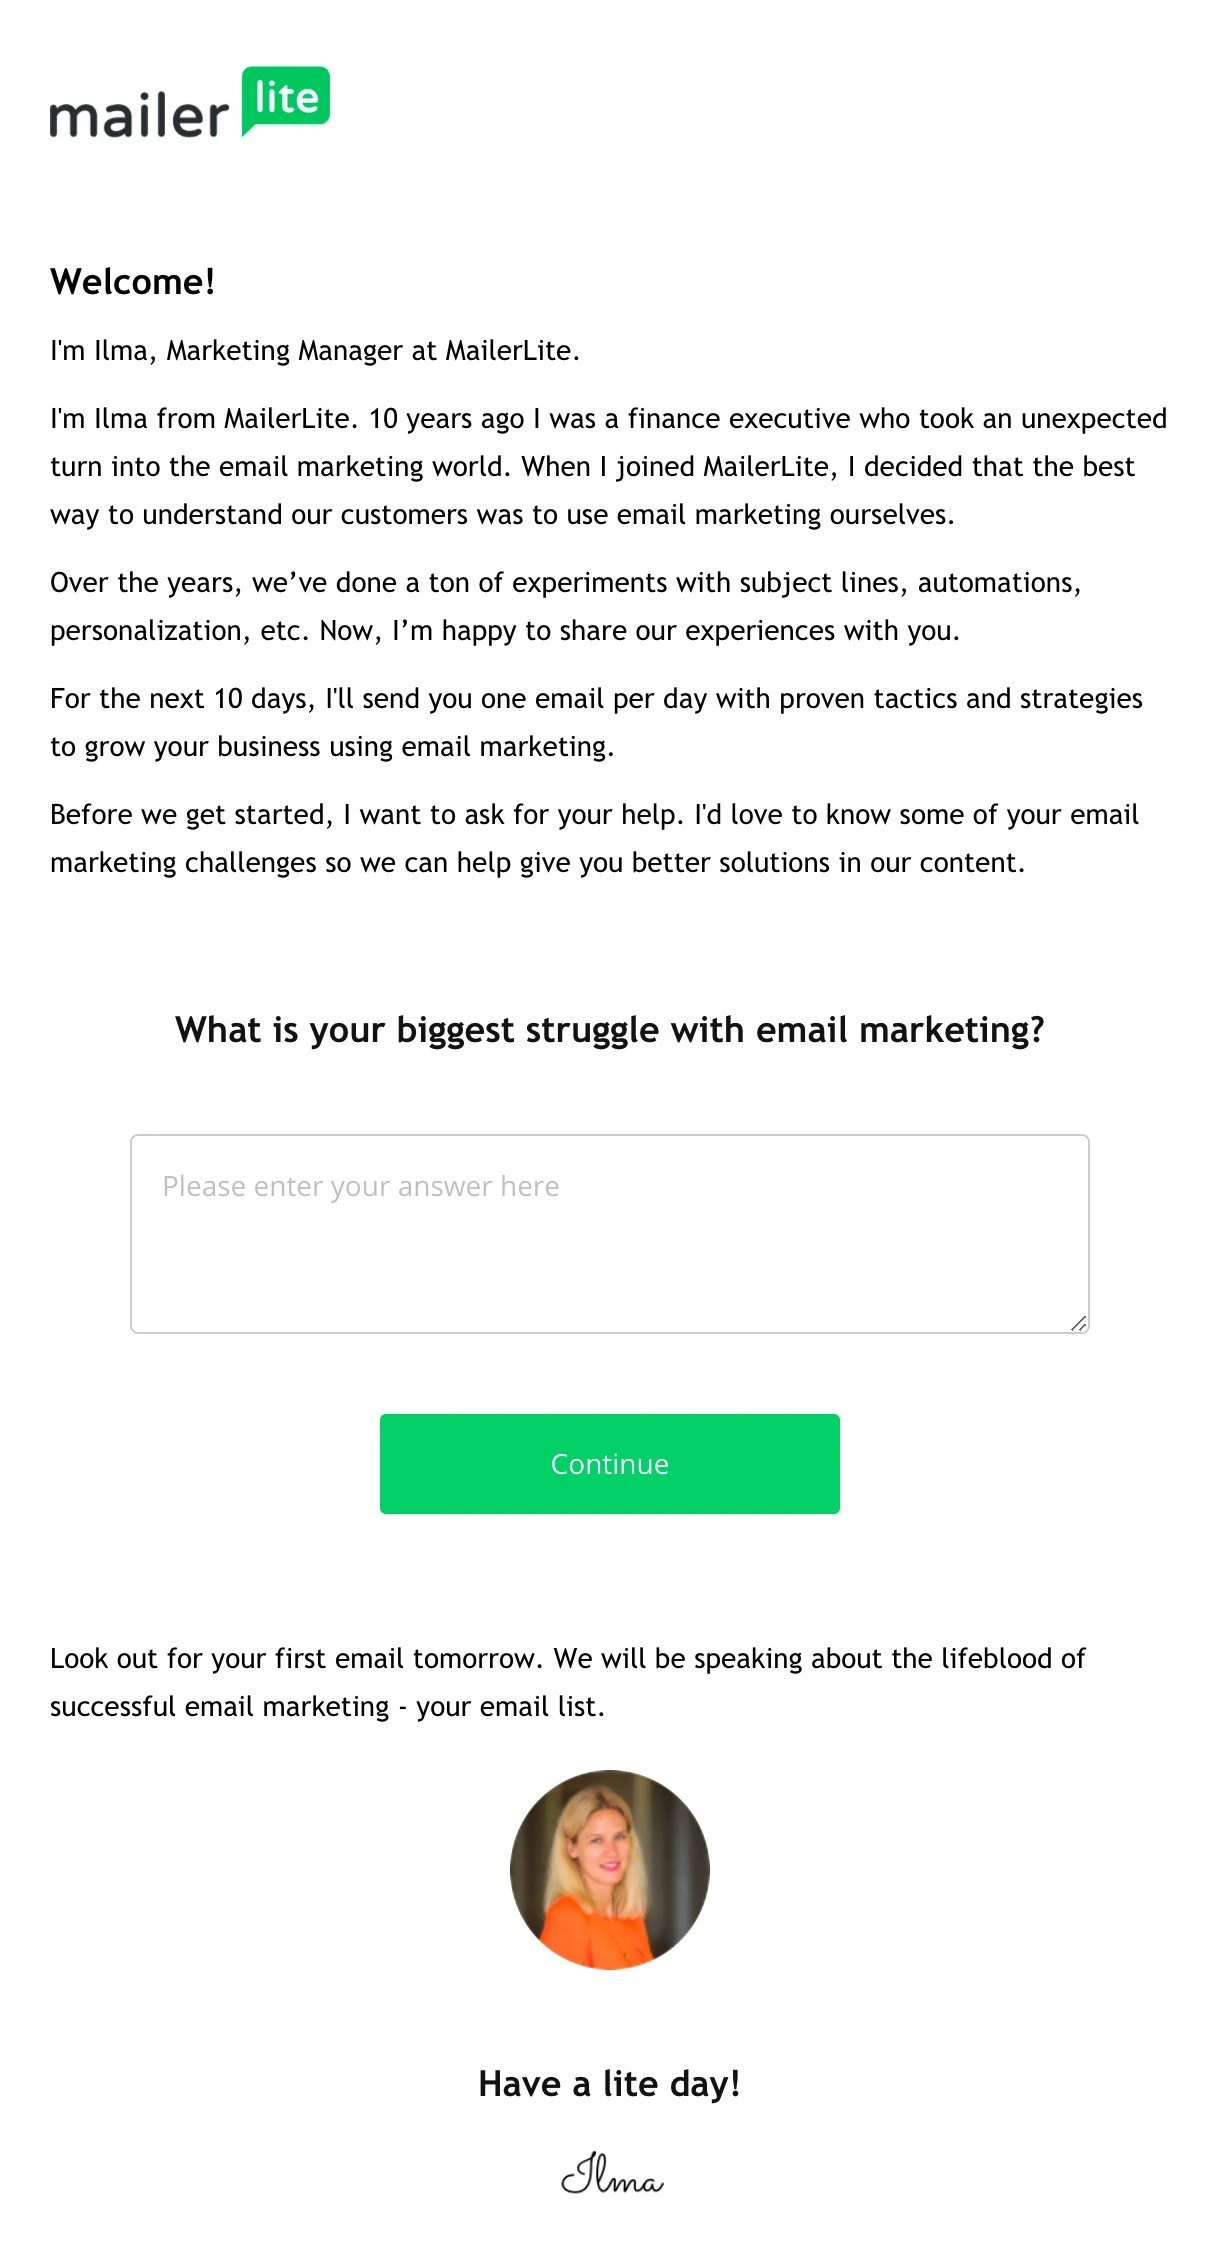Click the answer box resize handle
The height and width of the screenshot is (2260, 1220).
[1078, 1323]
